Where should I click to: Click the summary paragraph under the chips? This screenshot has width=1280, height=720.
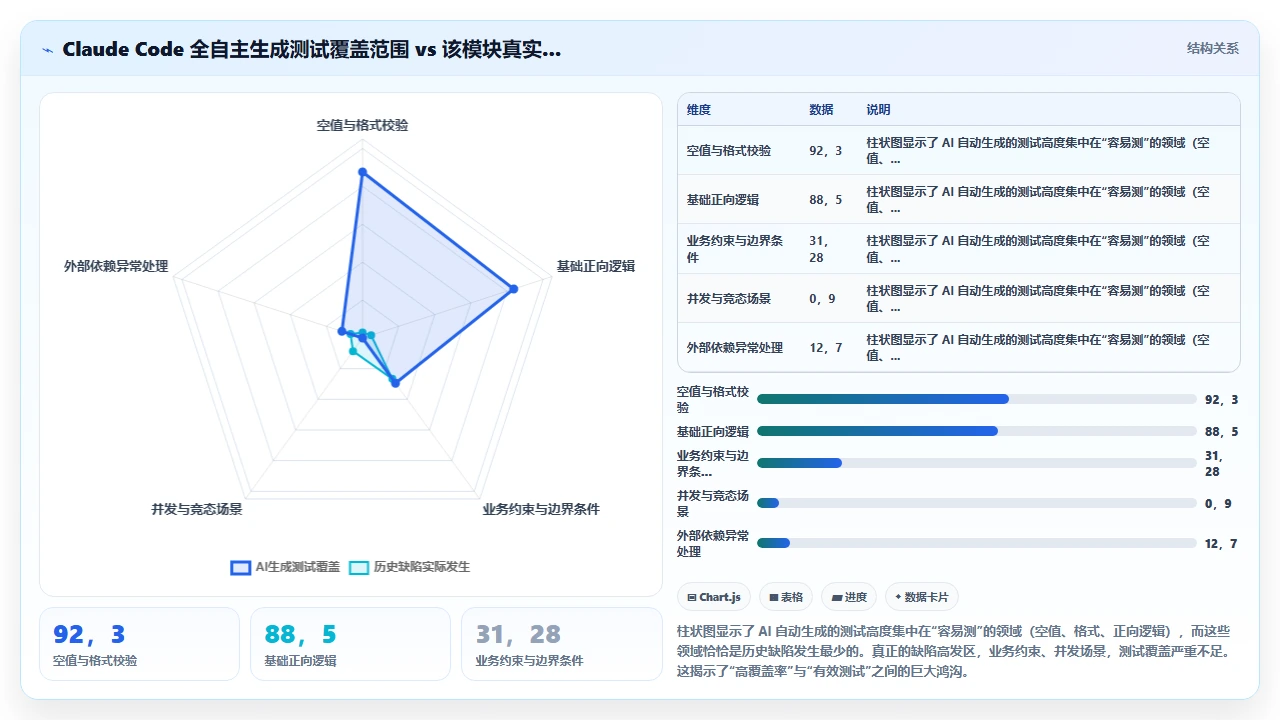tap(958, 651)
